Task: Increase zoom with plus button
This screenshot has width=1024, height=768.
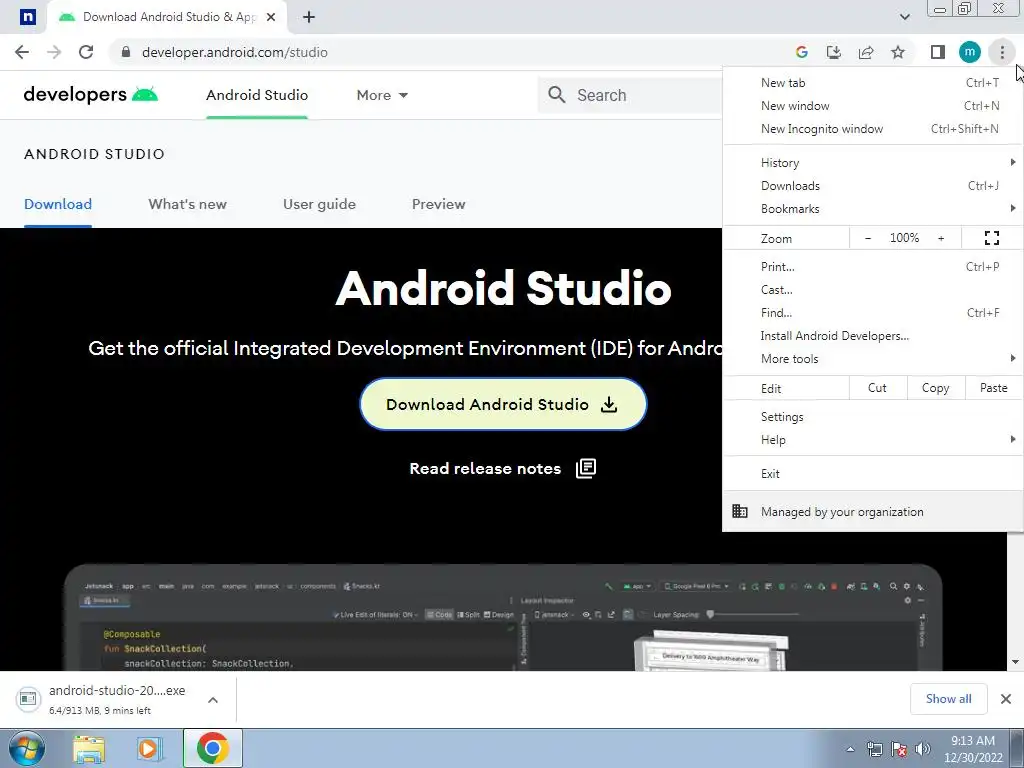Action: pyautogui.click(x=941, y=238)
